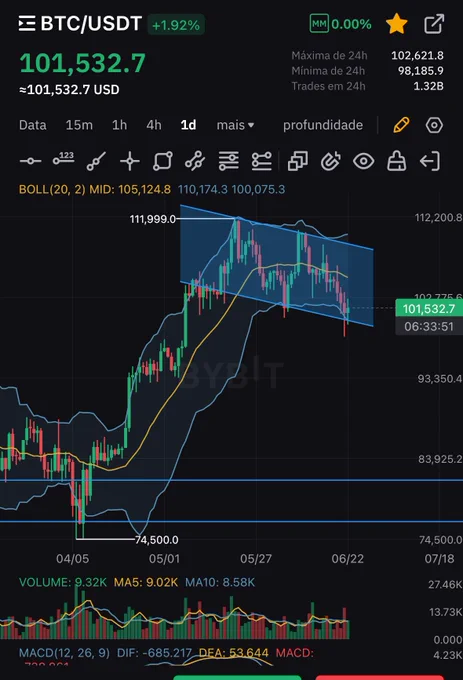The height and width of the screenshot is (680, 463).
Task: Tap the 0.00% margin rate text
Action: [351, 24]
